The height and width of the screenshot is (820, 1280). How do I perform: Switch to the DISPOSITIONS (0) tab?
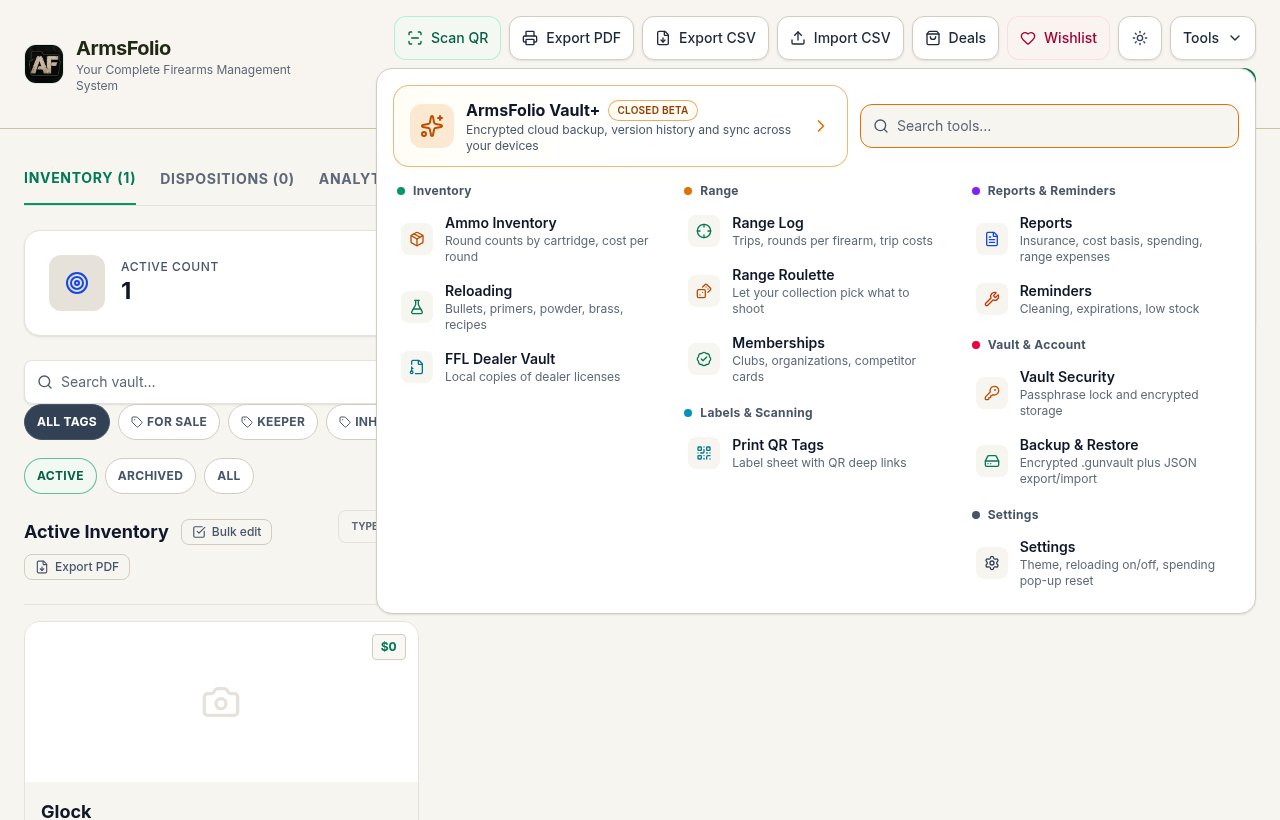coord(227,179)
